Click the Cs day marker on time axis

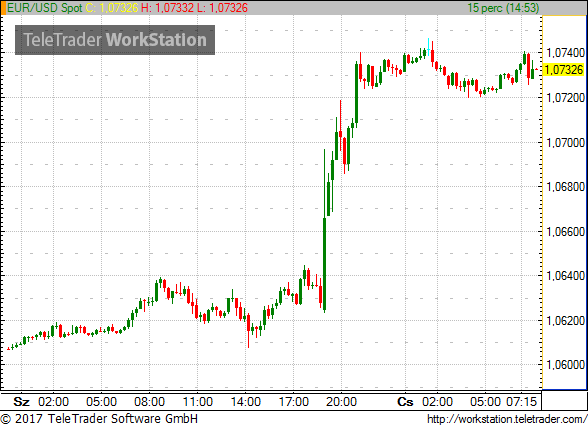pos(405,402)
